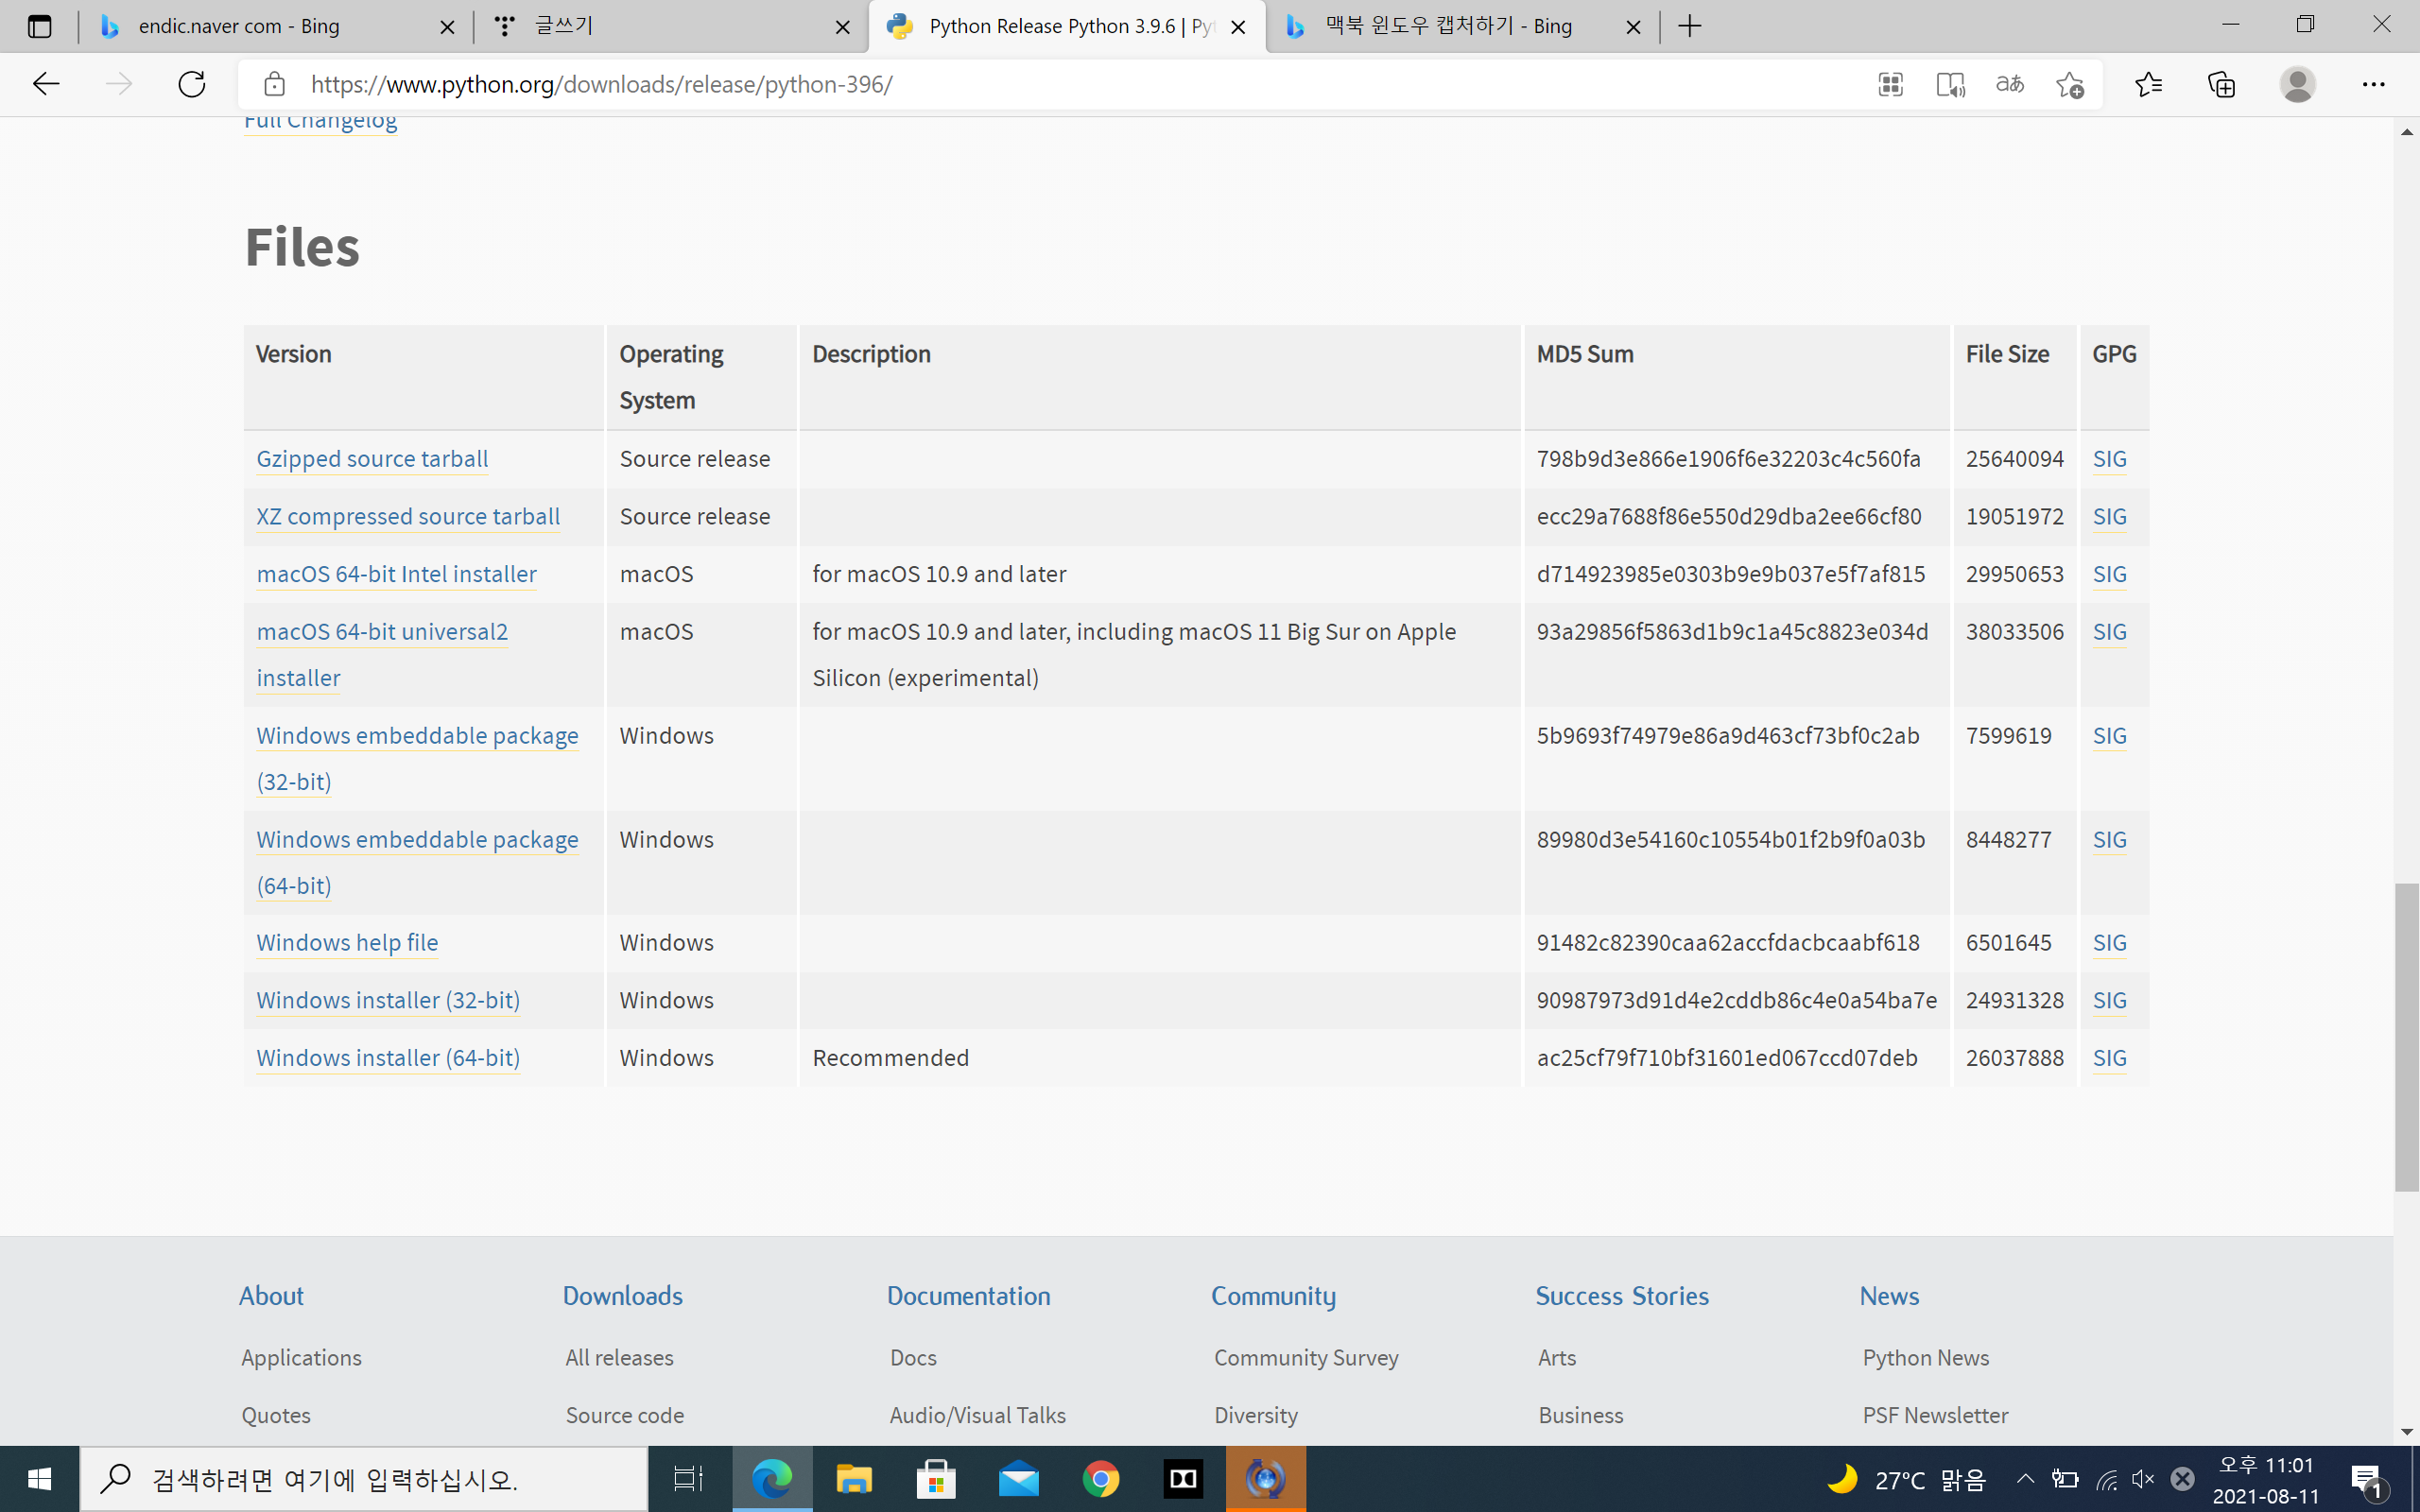This screenshot has width=2420, height=1512.
Task: Open the immersive reader icon
Action: 1950,84
